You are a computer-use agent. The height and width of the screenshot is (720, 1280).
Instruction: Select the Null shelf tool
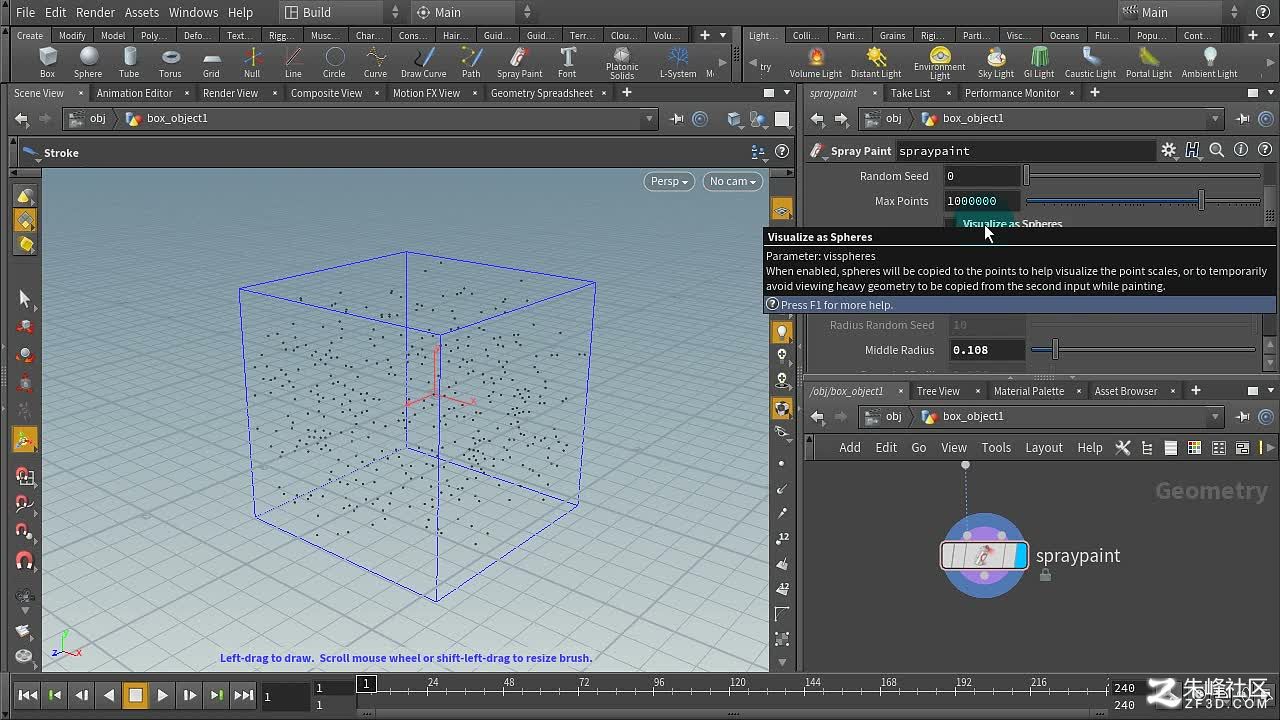[252, 62]
